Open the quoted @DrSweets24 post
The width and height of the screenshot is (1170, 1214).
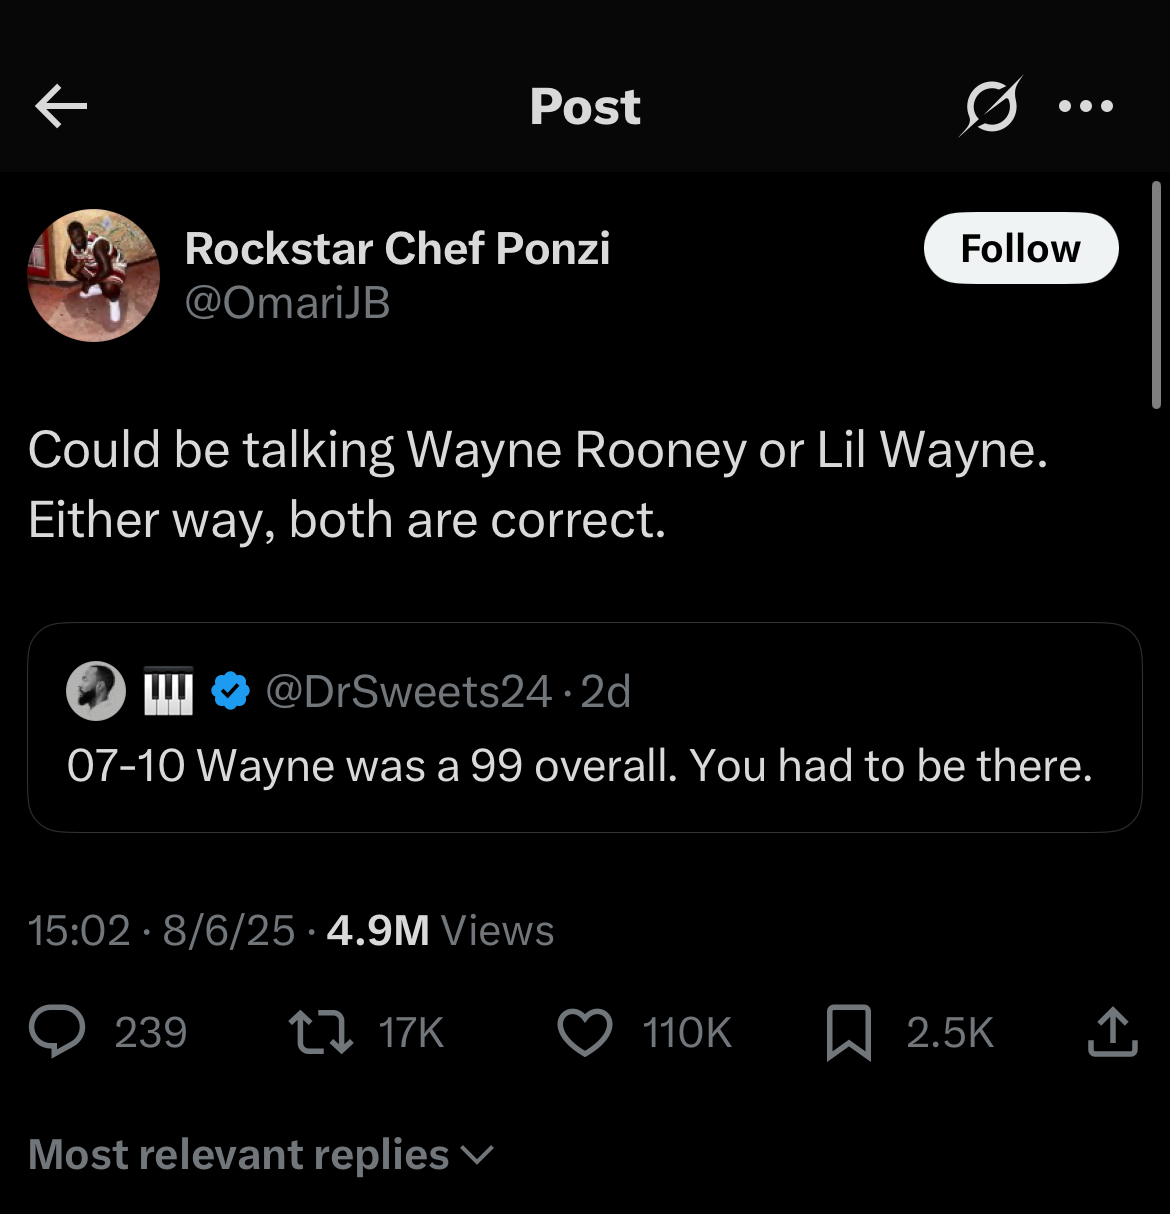pos(584,766)
